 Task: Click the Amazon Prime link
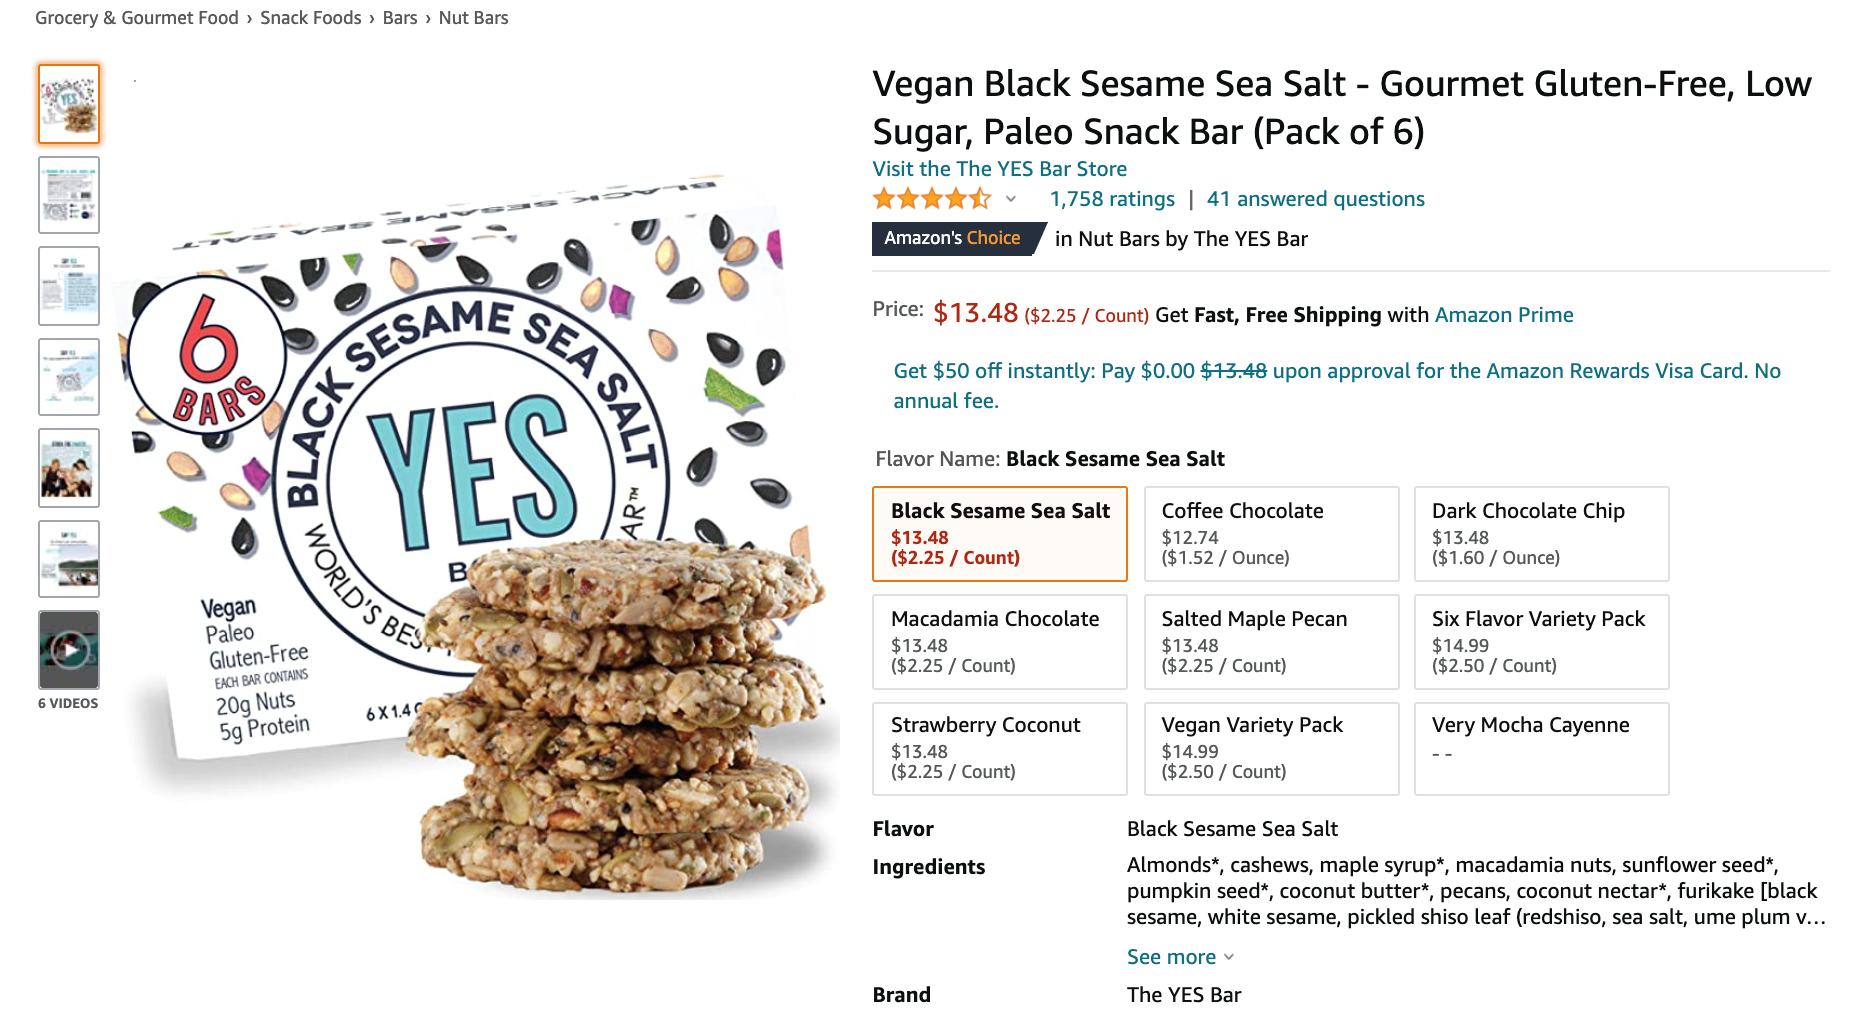tap(1503, 315)
